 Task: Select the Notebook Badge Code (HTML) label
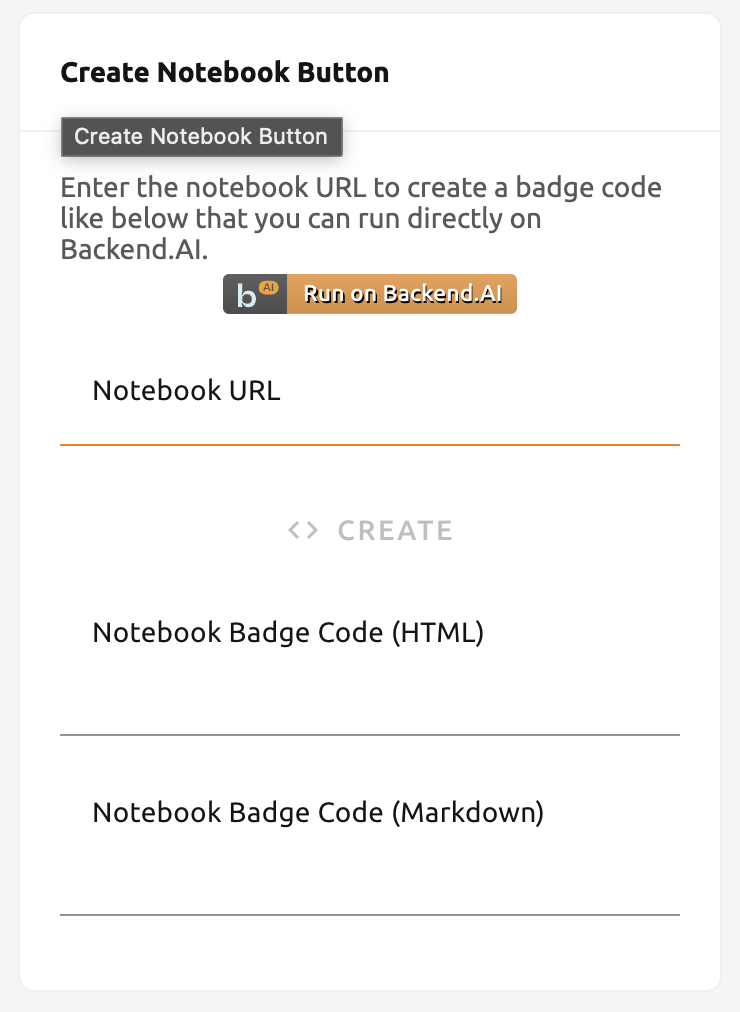pyautogui.click(x=288, y=633)
